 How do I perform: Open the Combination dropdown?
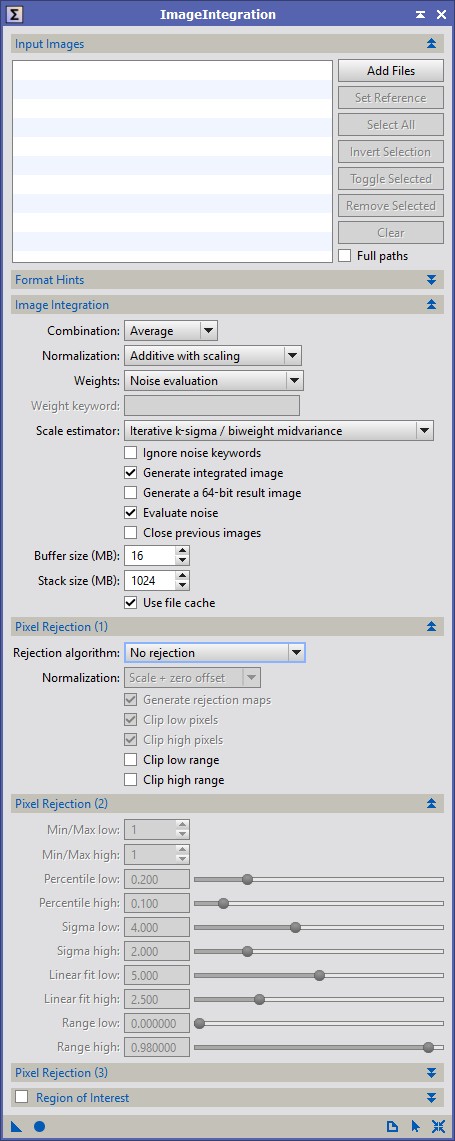click(171, 330)
